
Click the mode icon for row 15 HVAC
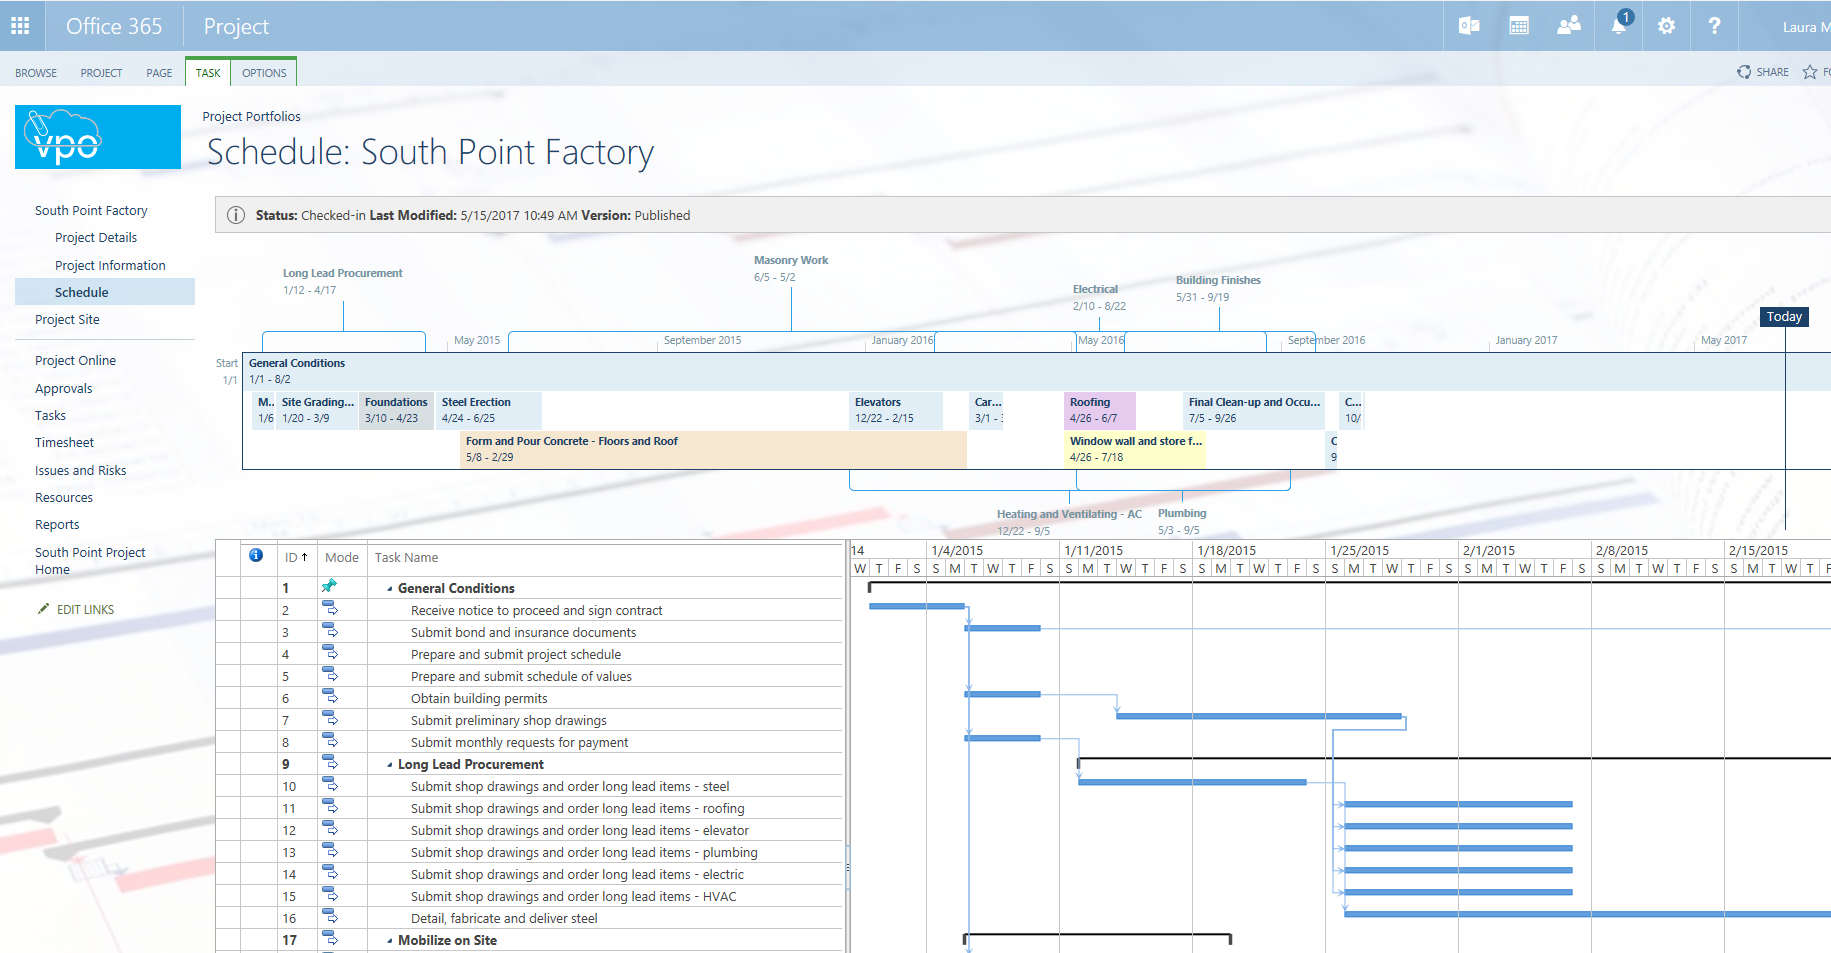(329, 895)
